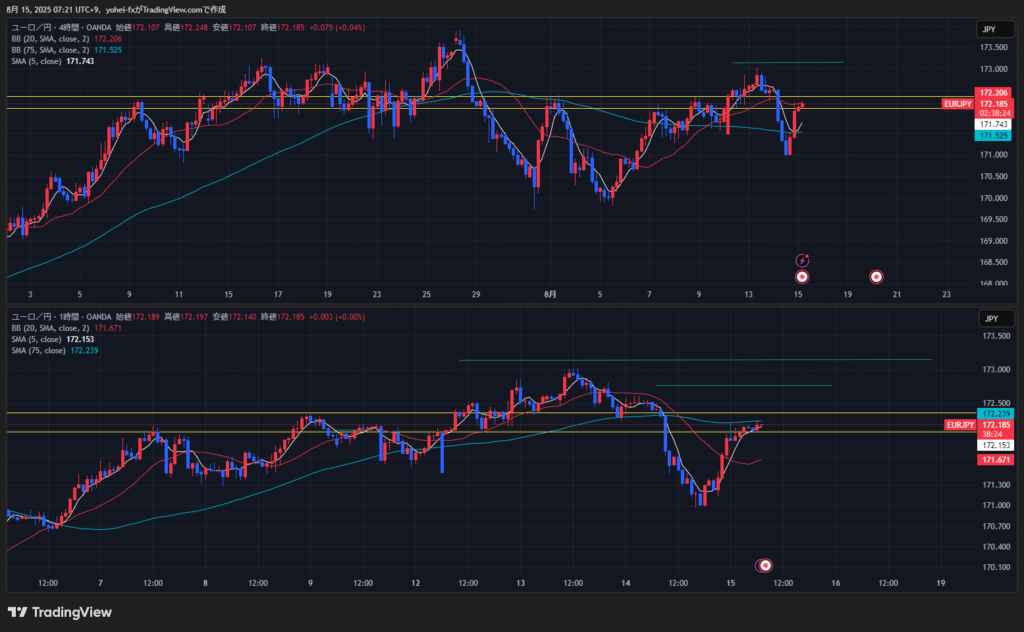Viewport: 1024px width, 632px height.
Task: Click the event marker on lower chart
Action: [x=765, y=565]
